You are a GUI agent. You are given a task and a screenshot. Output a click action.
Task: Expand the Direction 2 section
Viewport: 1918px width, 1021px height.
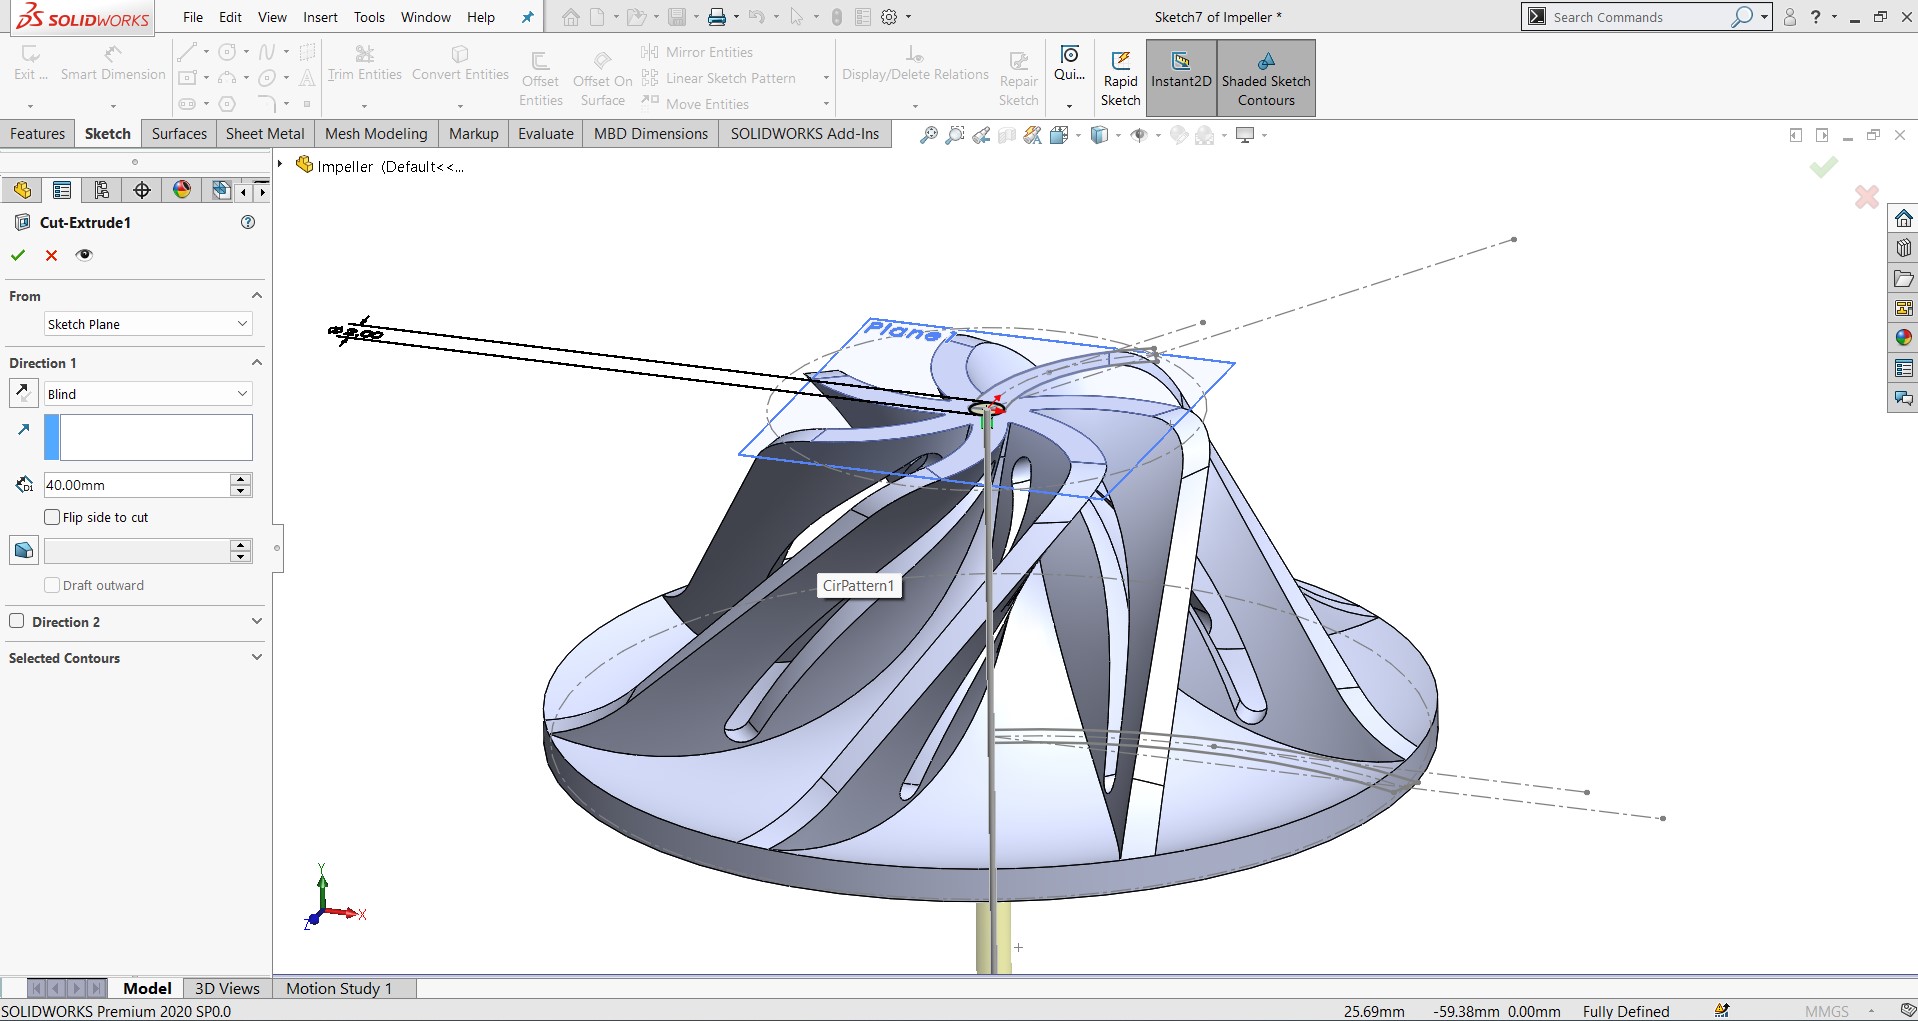257,621
